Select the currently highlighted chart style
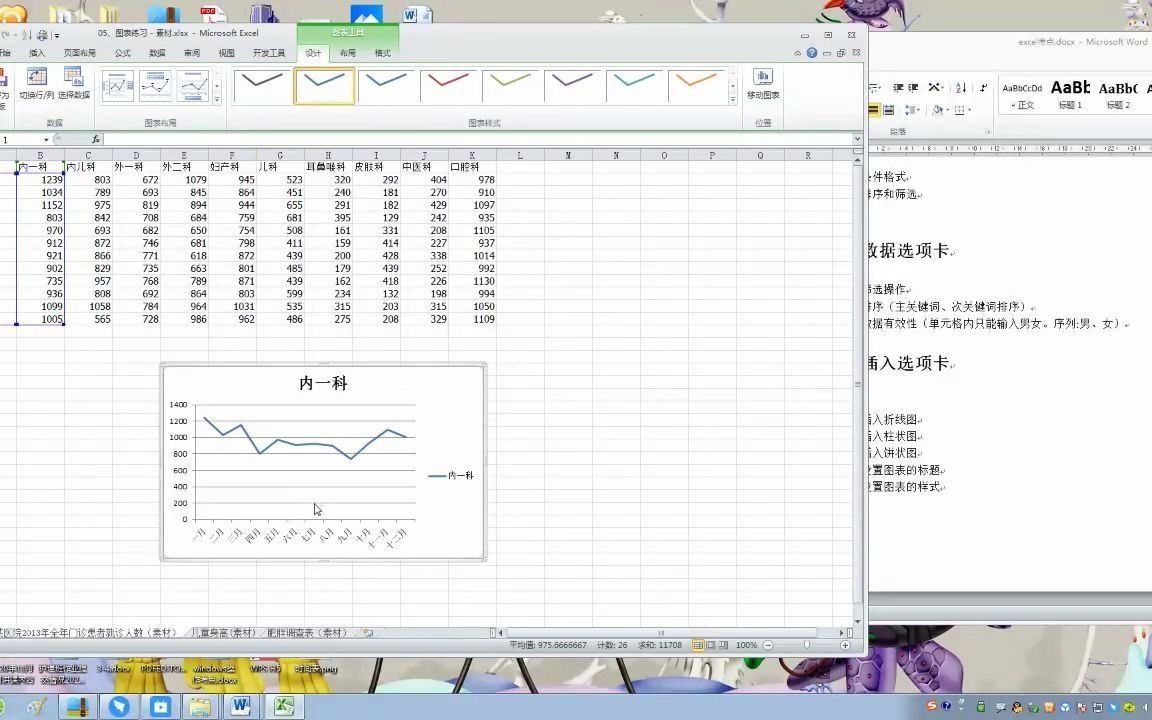This screenshot has width=1152, height=720. click(324, 87)
